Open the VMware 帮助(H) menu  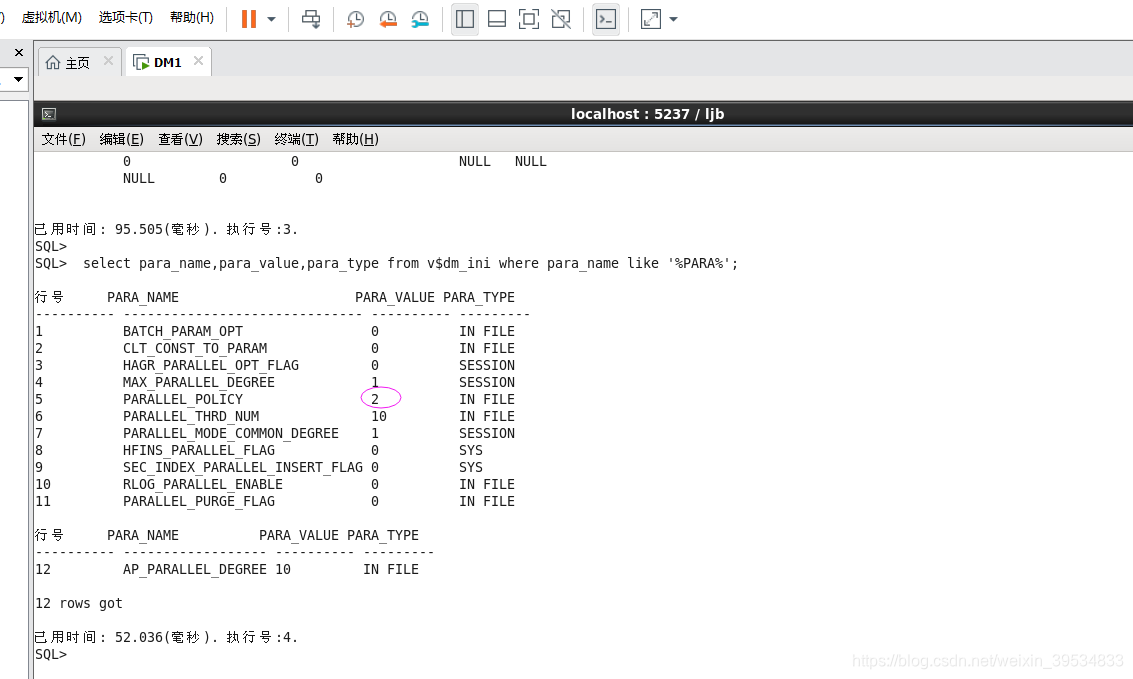point(192,17)
